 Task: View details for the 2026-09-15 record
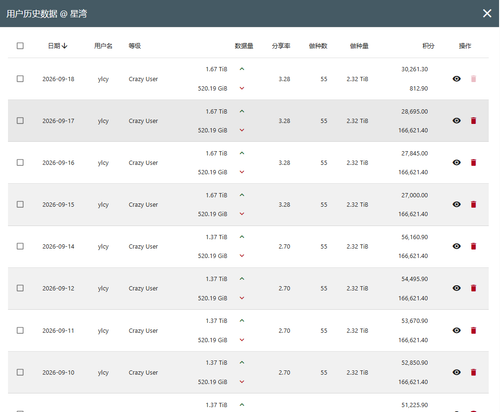point(457,204)
